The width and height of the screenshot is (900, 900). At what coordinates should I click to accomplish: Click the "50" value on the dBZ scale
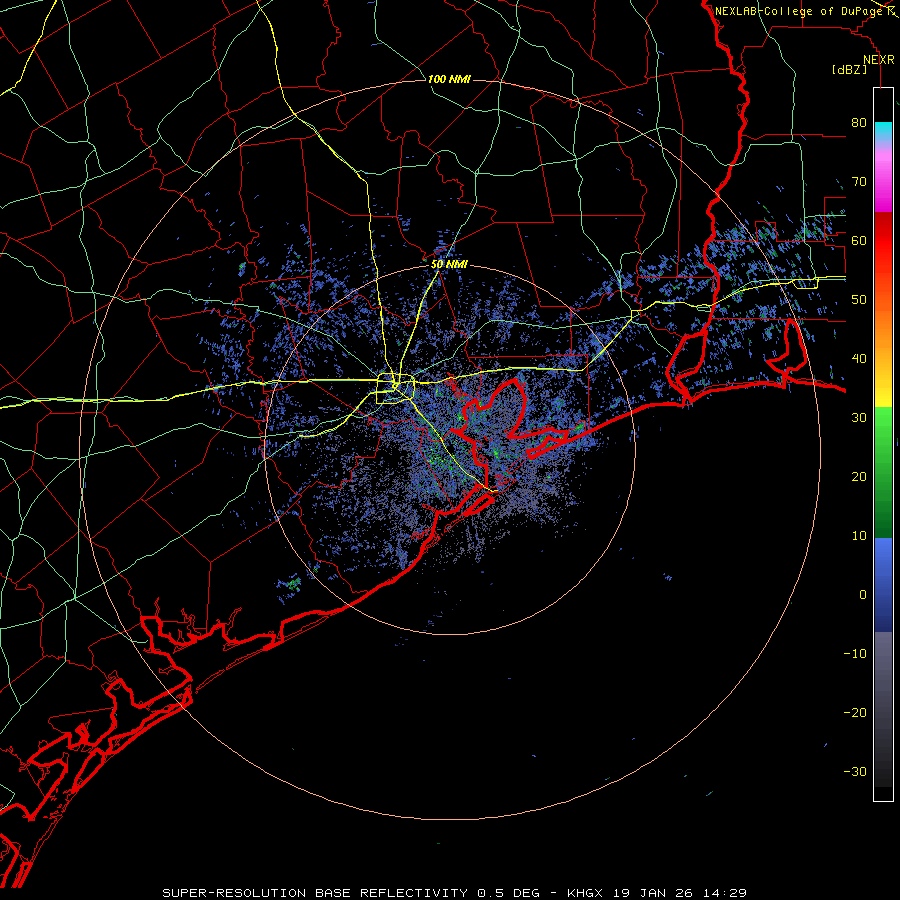point(859,300)
